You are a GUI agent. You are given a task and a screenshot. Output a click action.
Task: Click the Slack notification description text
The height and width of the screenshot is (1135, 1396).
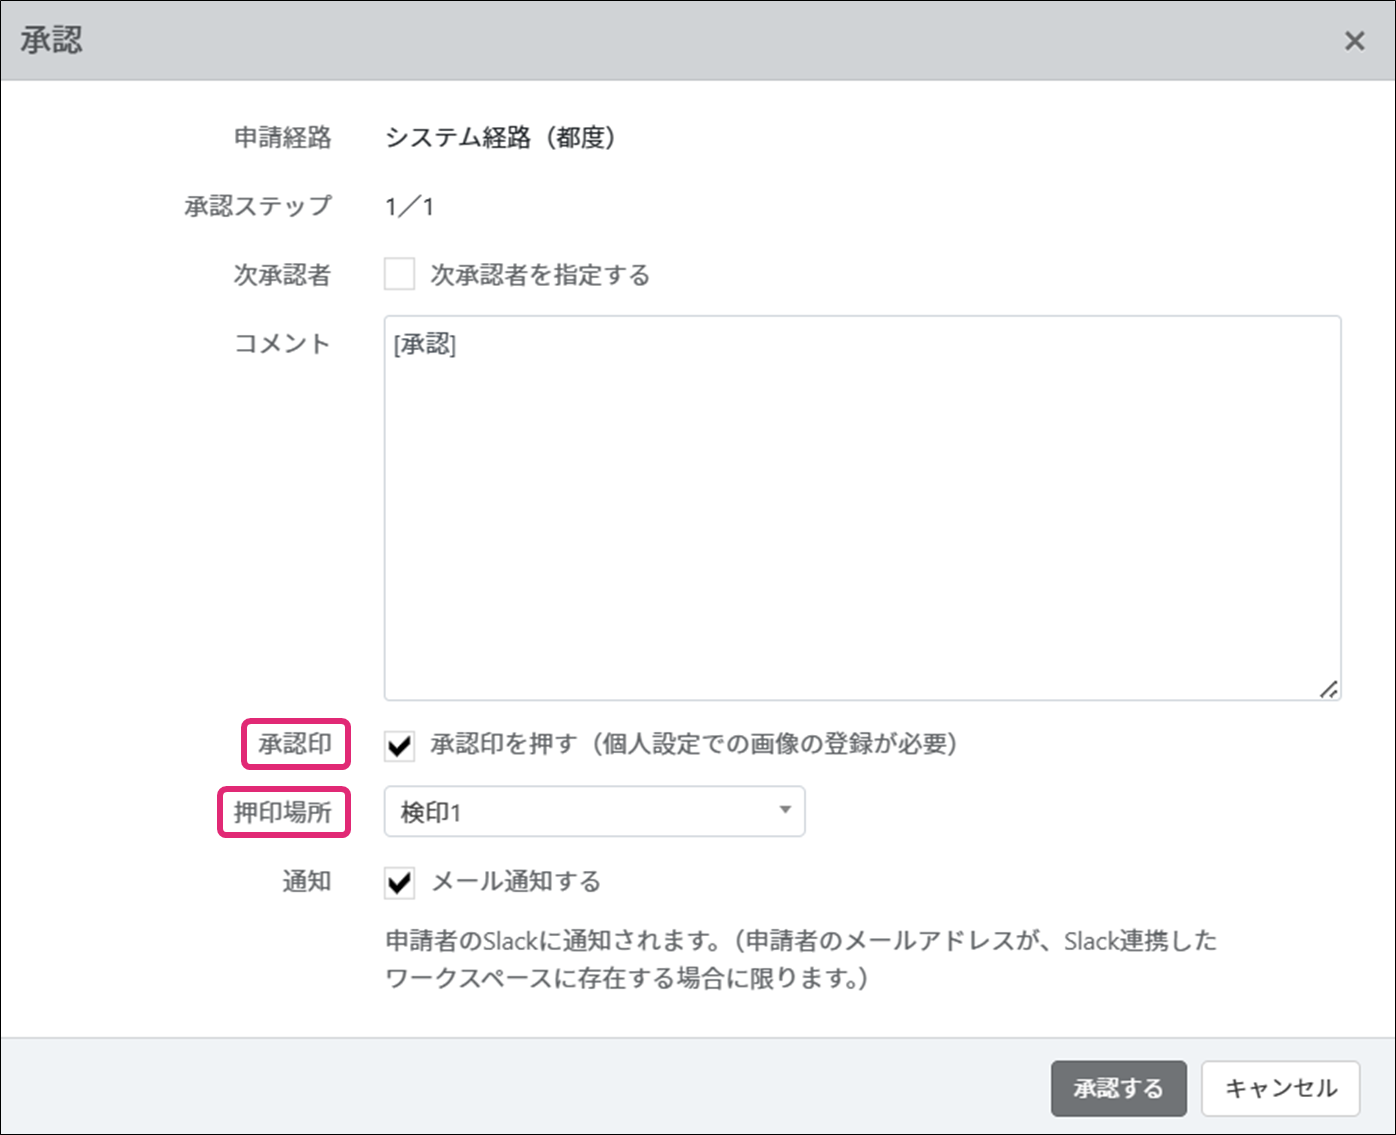coord(800,959)
